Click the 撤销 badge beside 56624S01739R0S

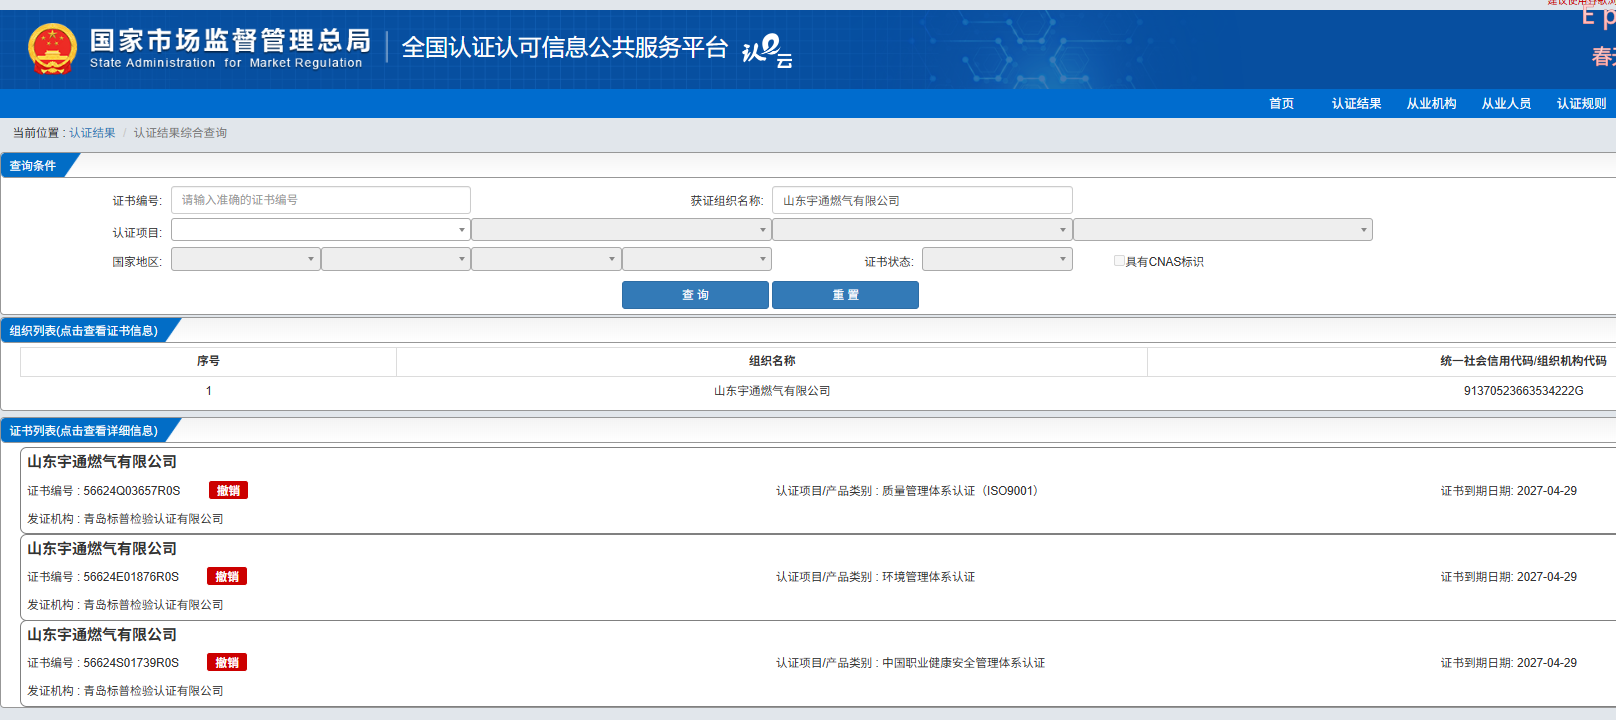pos(227,662)
